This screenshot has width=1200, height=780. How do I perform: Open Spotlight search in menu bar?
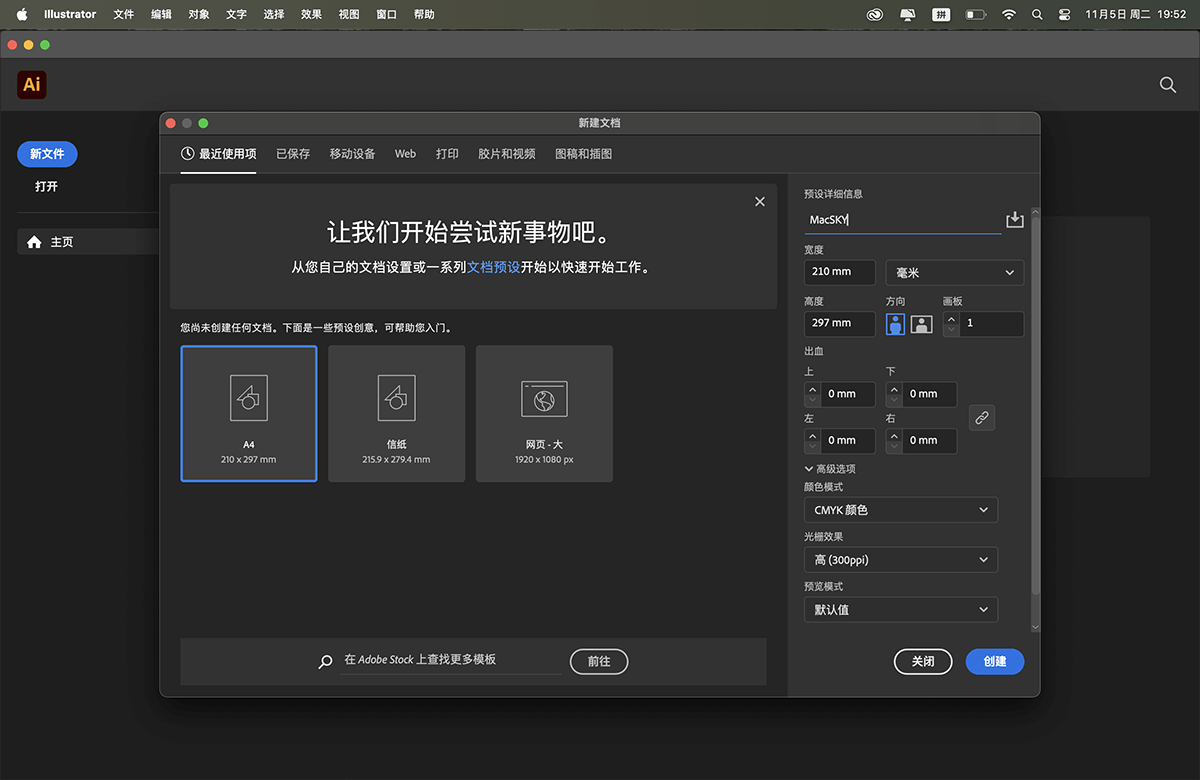[x=1037, y=14]
